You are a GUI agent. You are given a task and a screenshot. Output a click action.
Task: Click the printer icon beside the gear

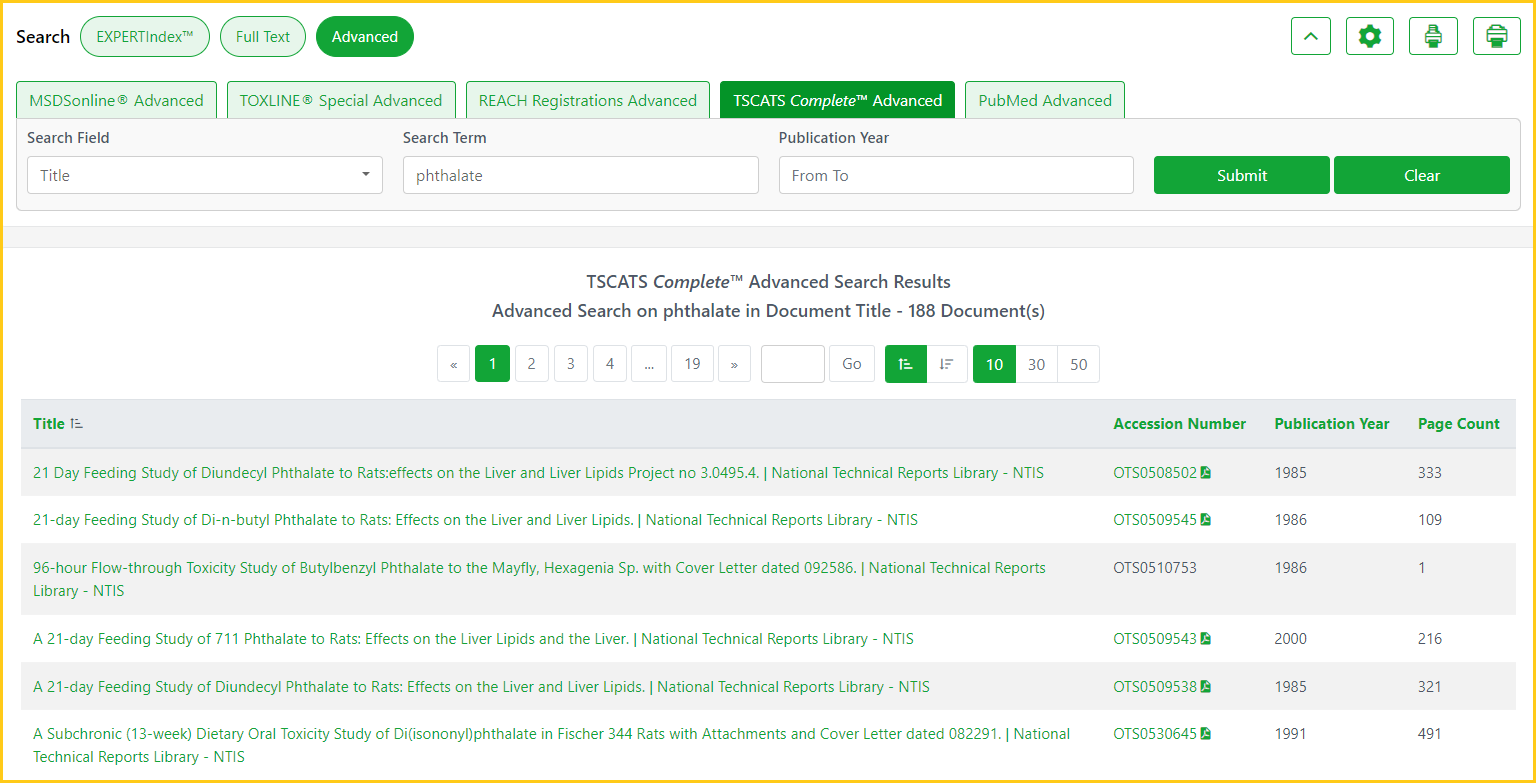(1433, 37)
